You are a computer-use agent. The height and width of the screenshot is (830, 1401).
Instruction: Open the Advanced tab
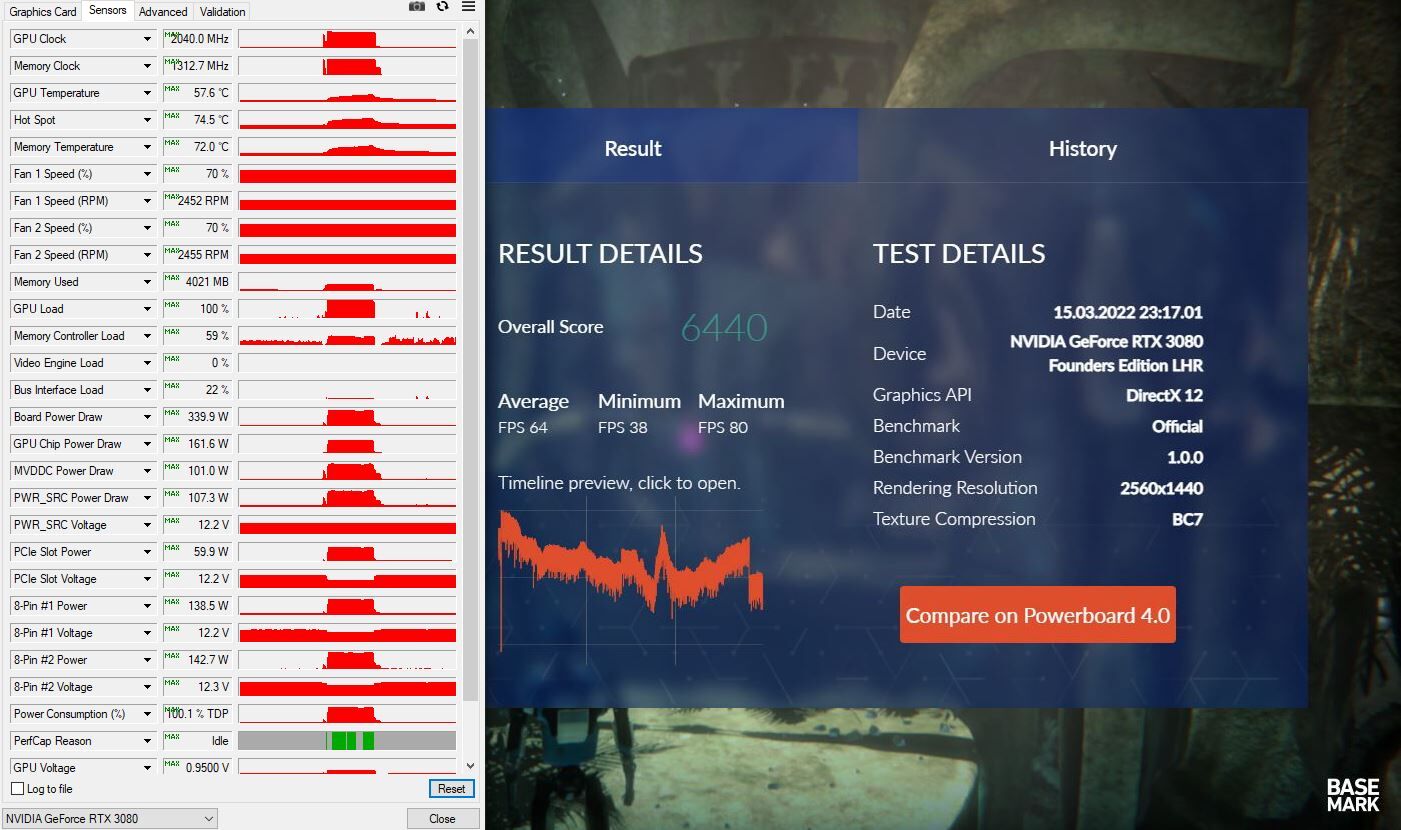tap(163, 12)
